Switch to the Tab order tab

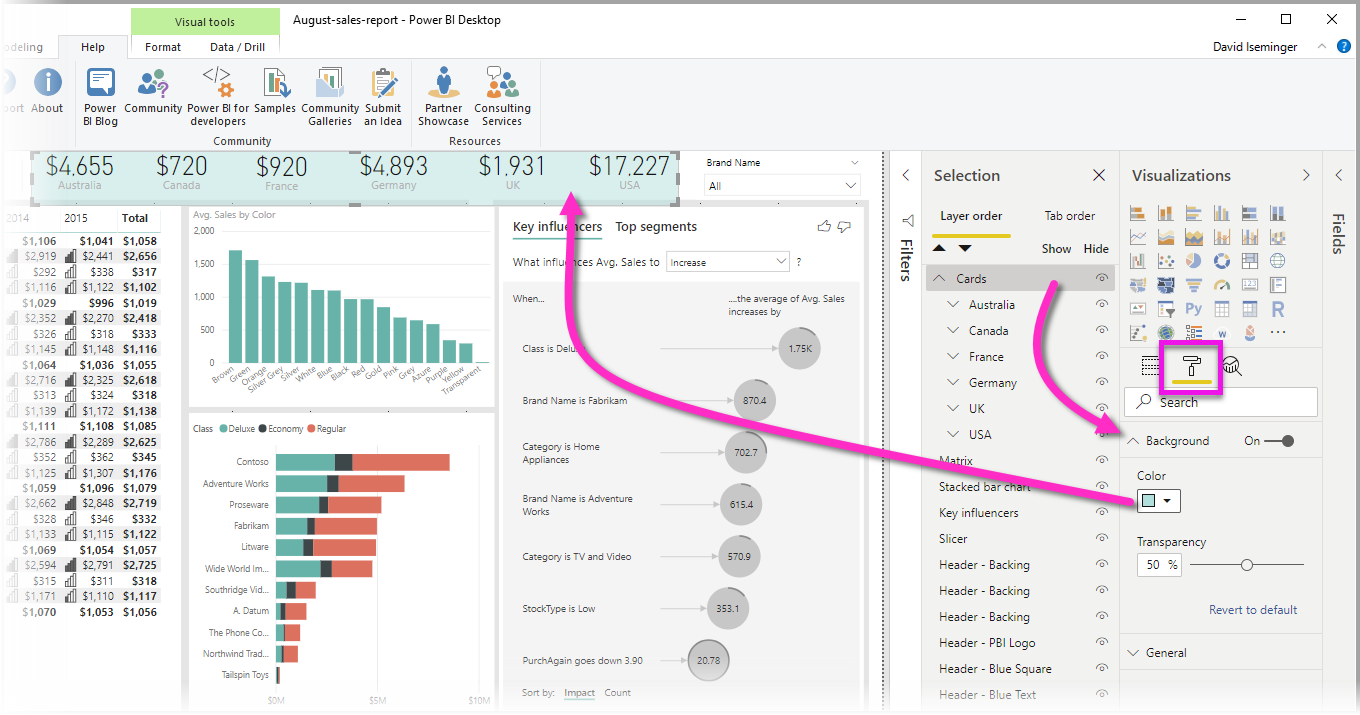(x=1070, y=216)
